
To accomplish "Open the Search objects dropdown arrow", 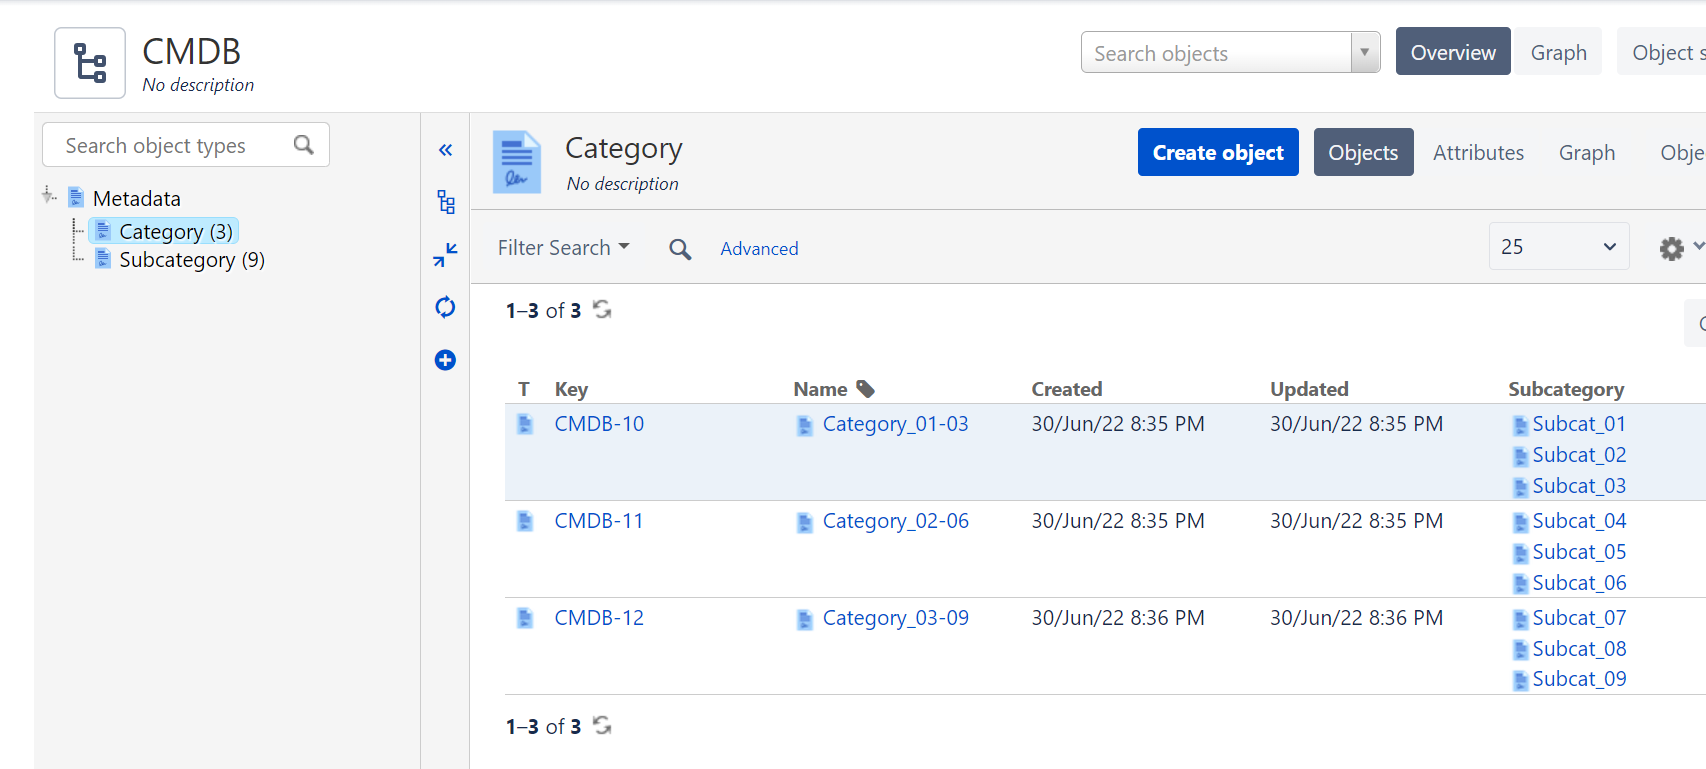I will 1365,53.
